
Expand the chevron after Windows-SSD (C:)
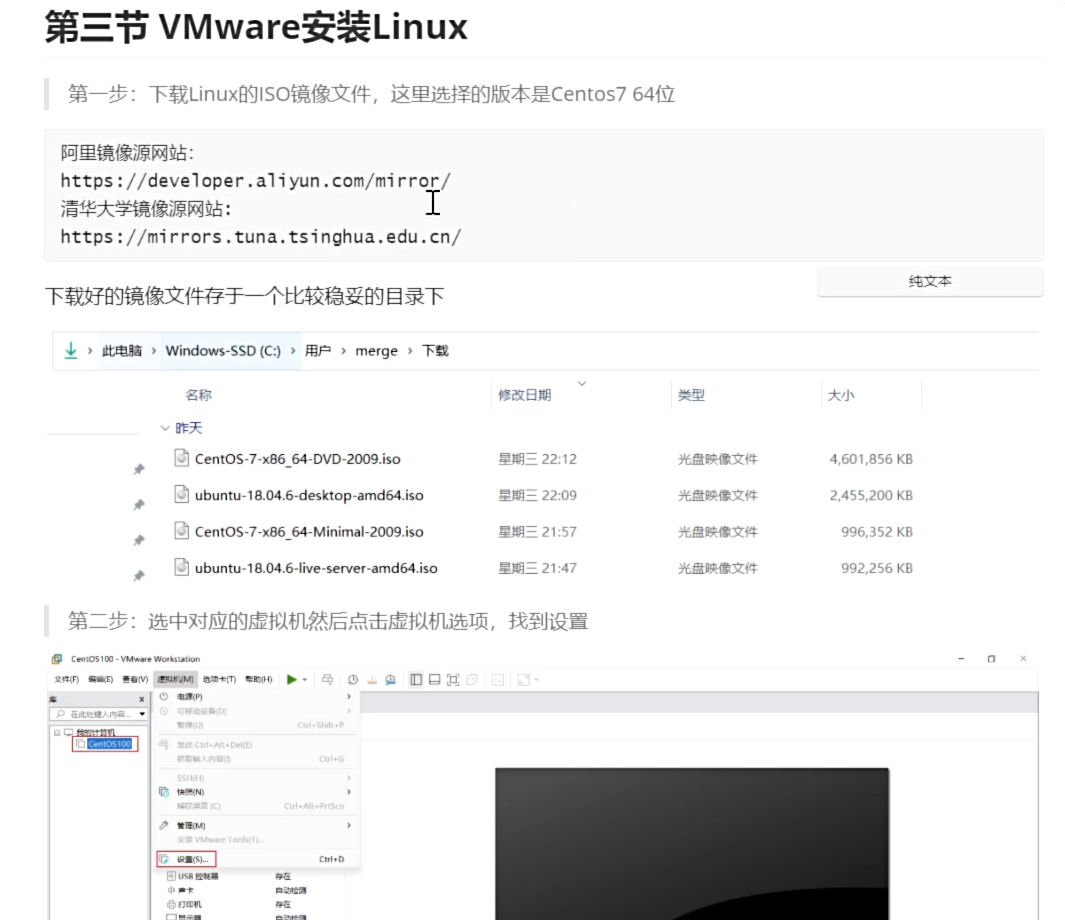coord(293,350)
